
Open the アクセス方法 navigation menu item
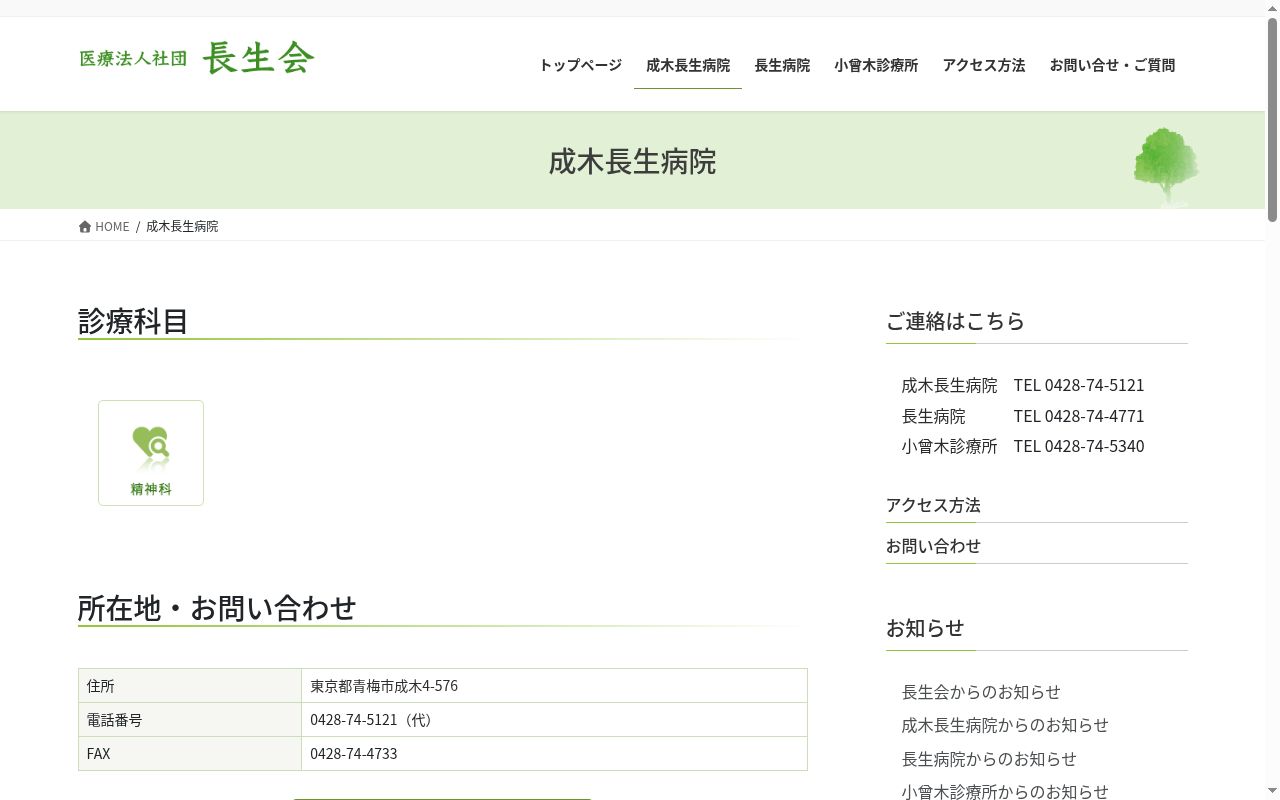(x=984, y=65)
